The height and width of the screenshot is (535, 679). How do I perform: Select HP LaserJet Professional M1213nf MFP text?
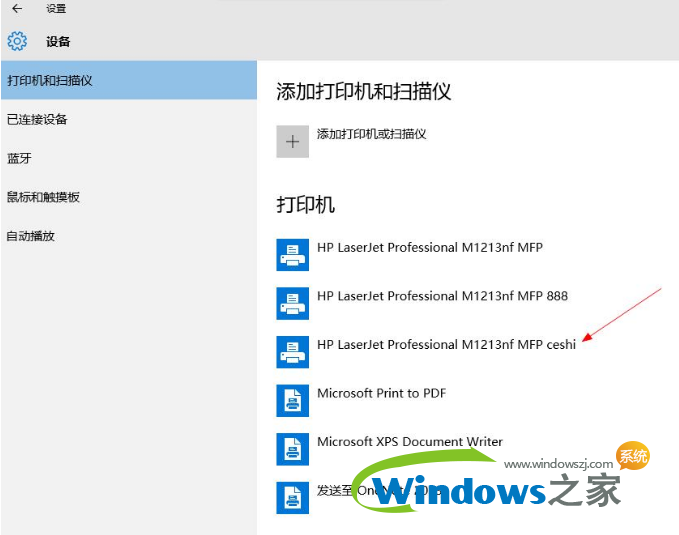coord(430,247)
